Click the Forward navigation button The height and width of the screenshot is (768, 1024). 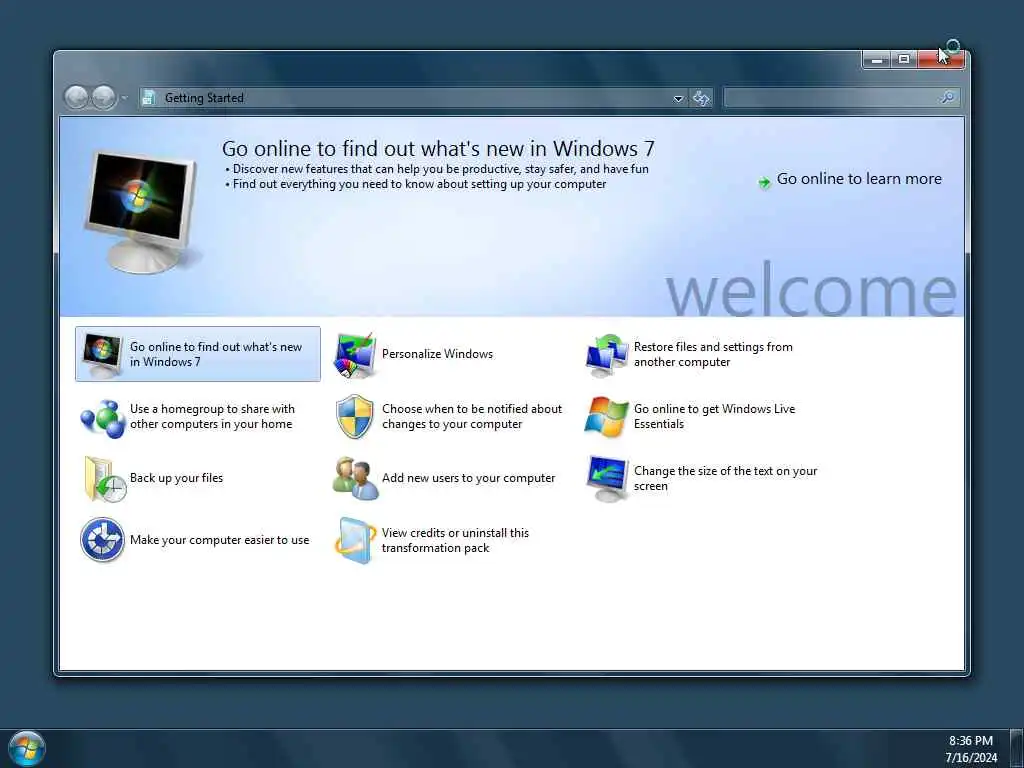(103, 98)
